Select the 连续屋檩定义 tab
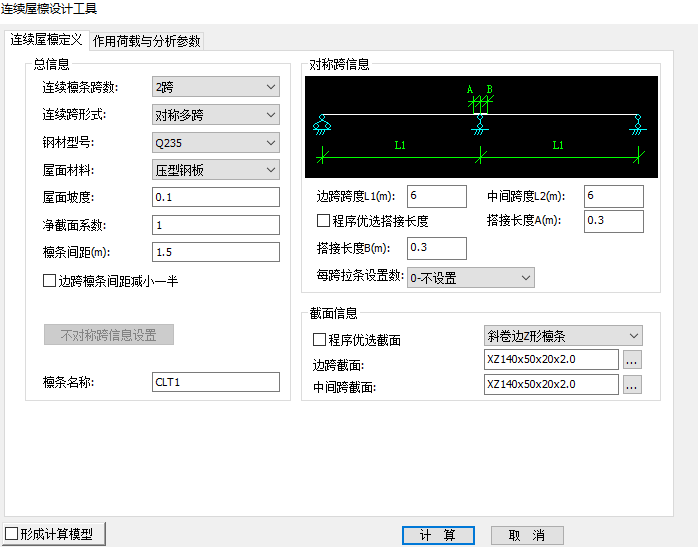This screenshot has height=547, width=698. (x=46, y=40)
